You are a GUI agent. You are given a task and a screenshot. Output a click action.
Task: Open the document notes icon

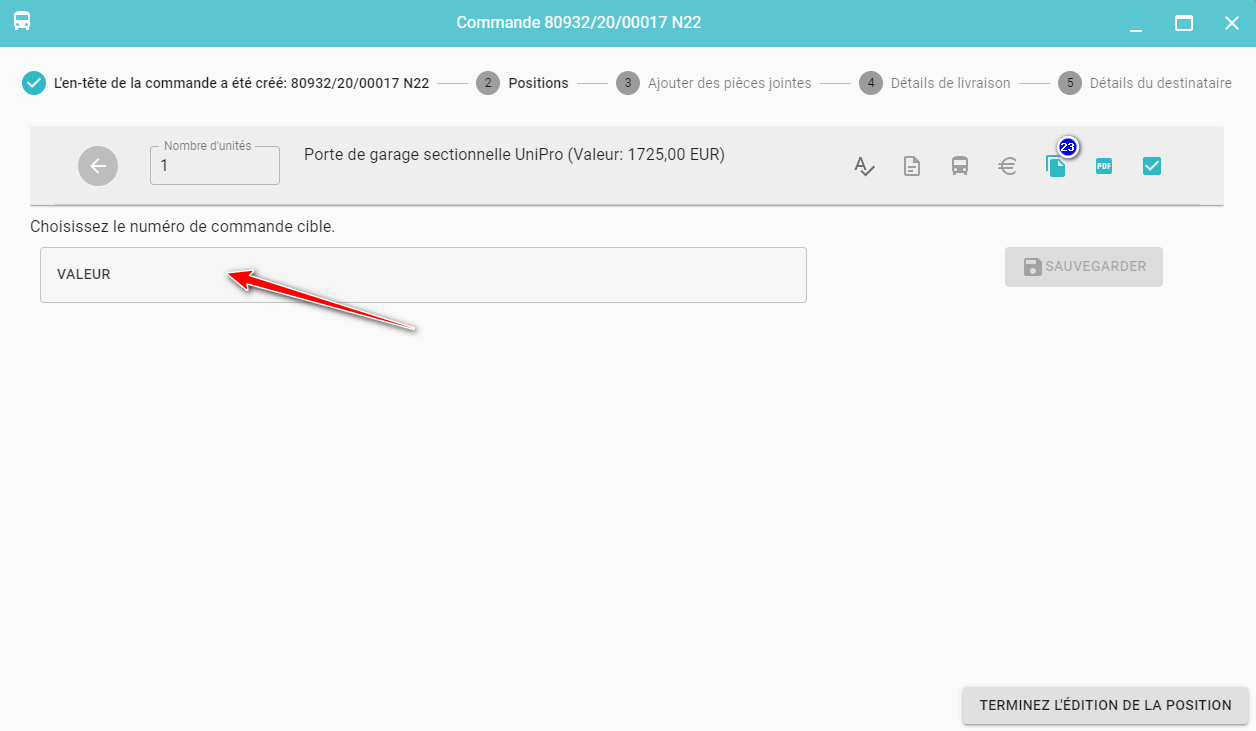(x=912, y=166)
